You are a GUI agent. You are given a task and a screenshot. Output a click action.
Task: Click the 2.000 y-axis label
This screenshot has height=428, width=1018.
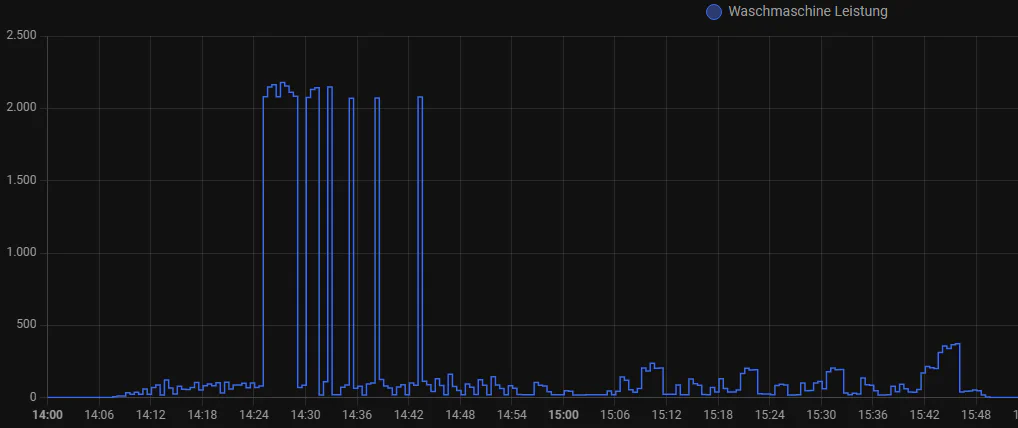21,108
